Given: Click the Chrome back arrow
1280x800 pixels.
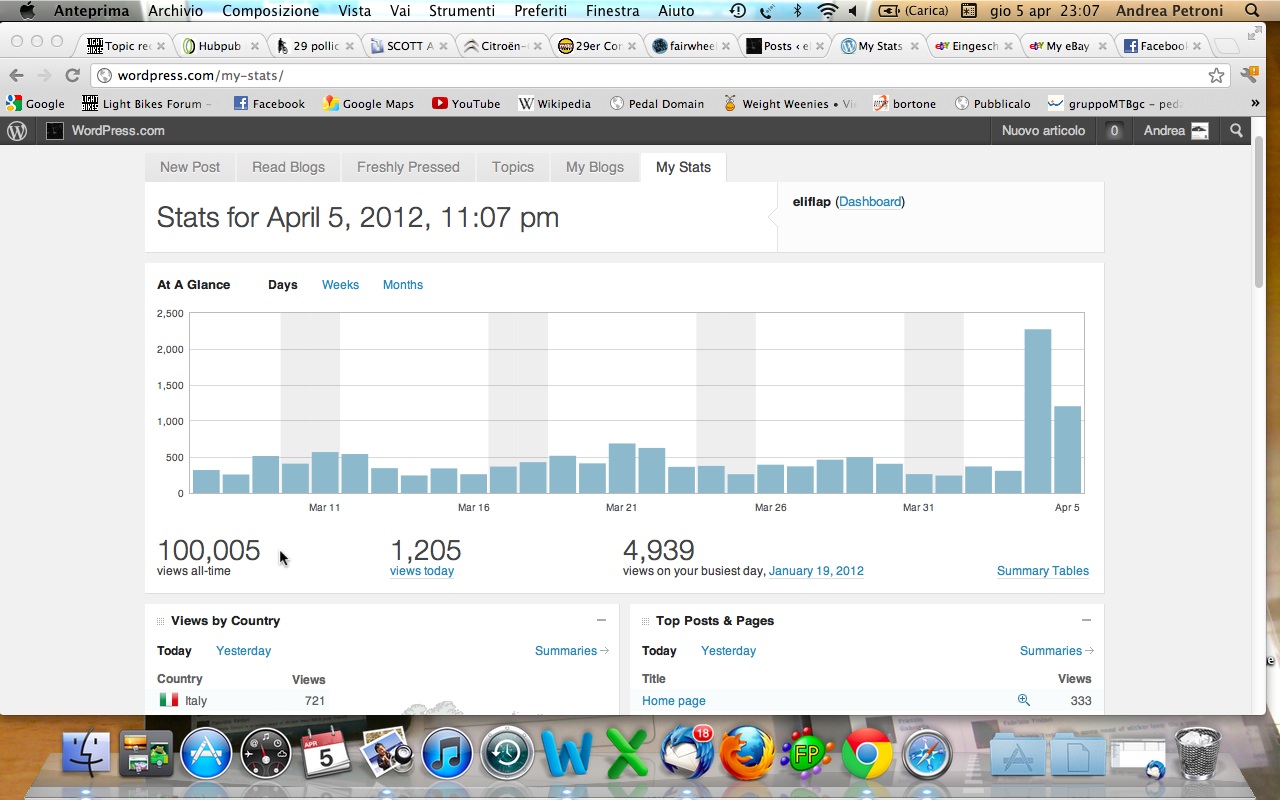Looking at the screenshot, I should pyautogui.click(x=17, y=76).
